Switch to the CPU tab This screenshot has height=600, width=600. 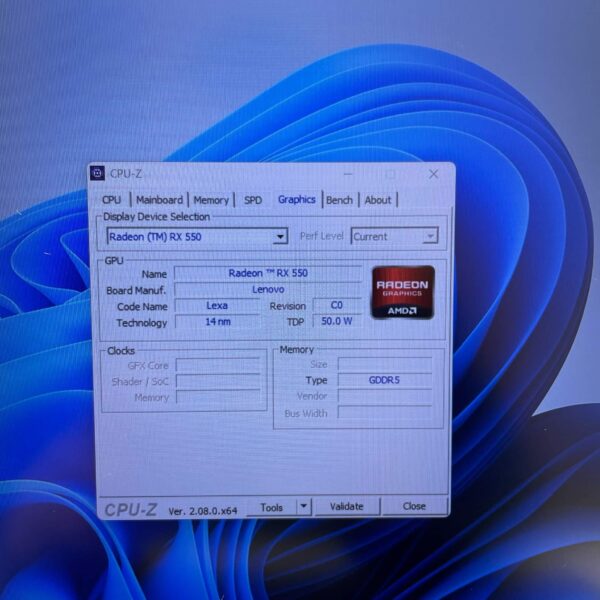click(111, 200)
